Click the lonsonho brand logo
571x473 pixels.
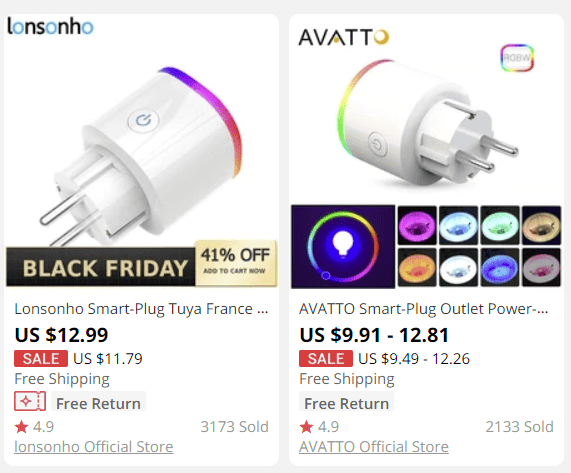pos(50,27)
